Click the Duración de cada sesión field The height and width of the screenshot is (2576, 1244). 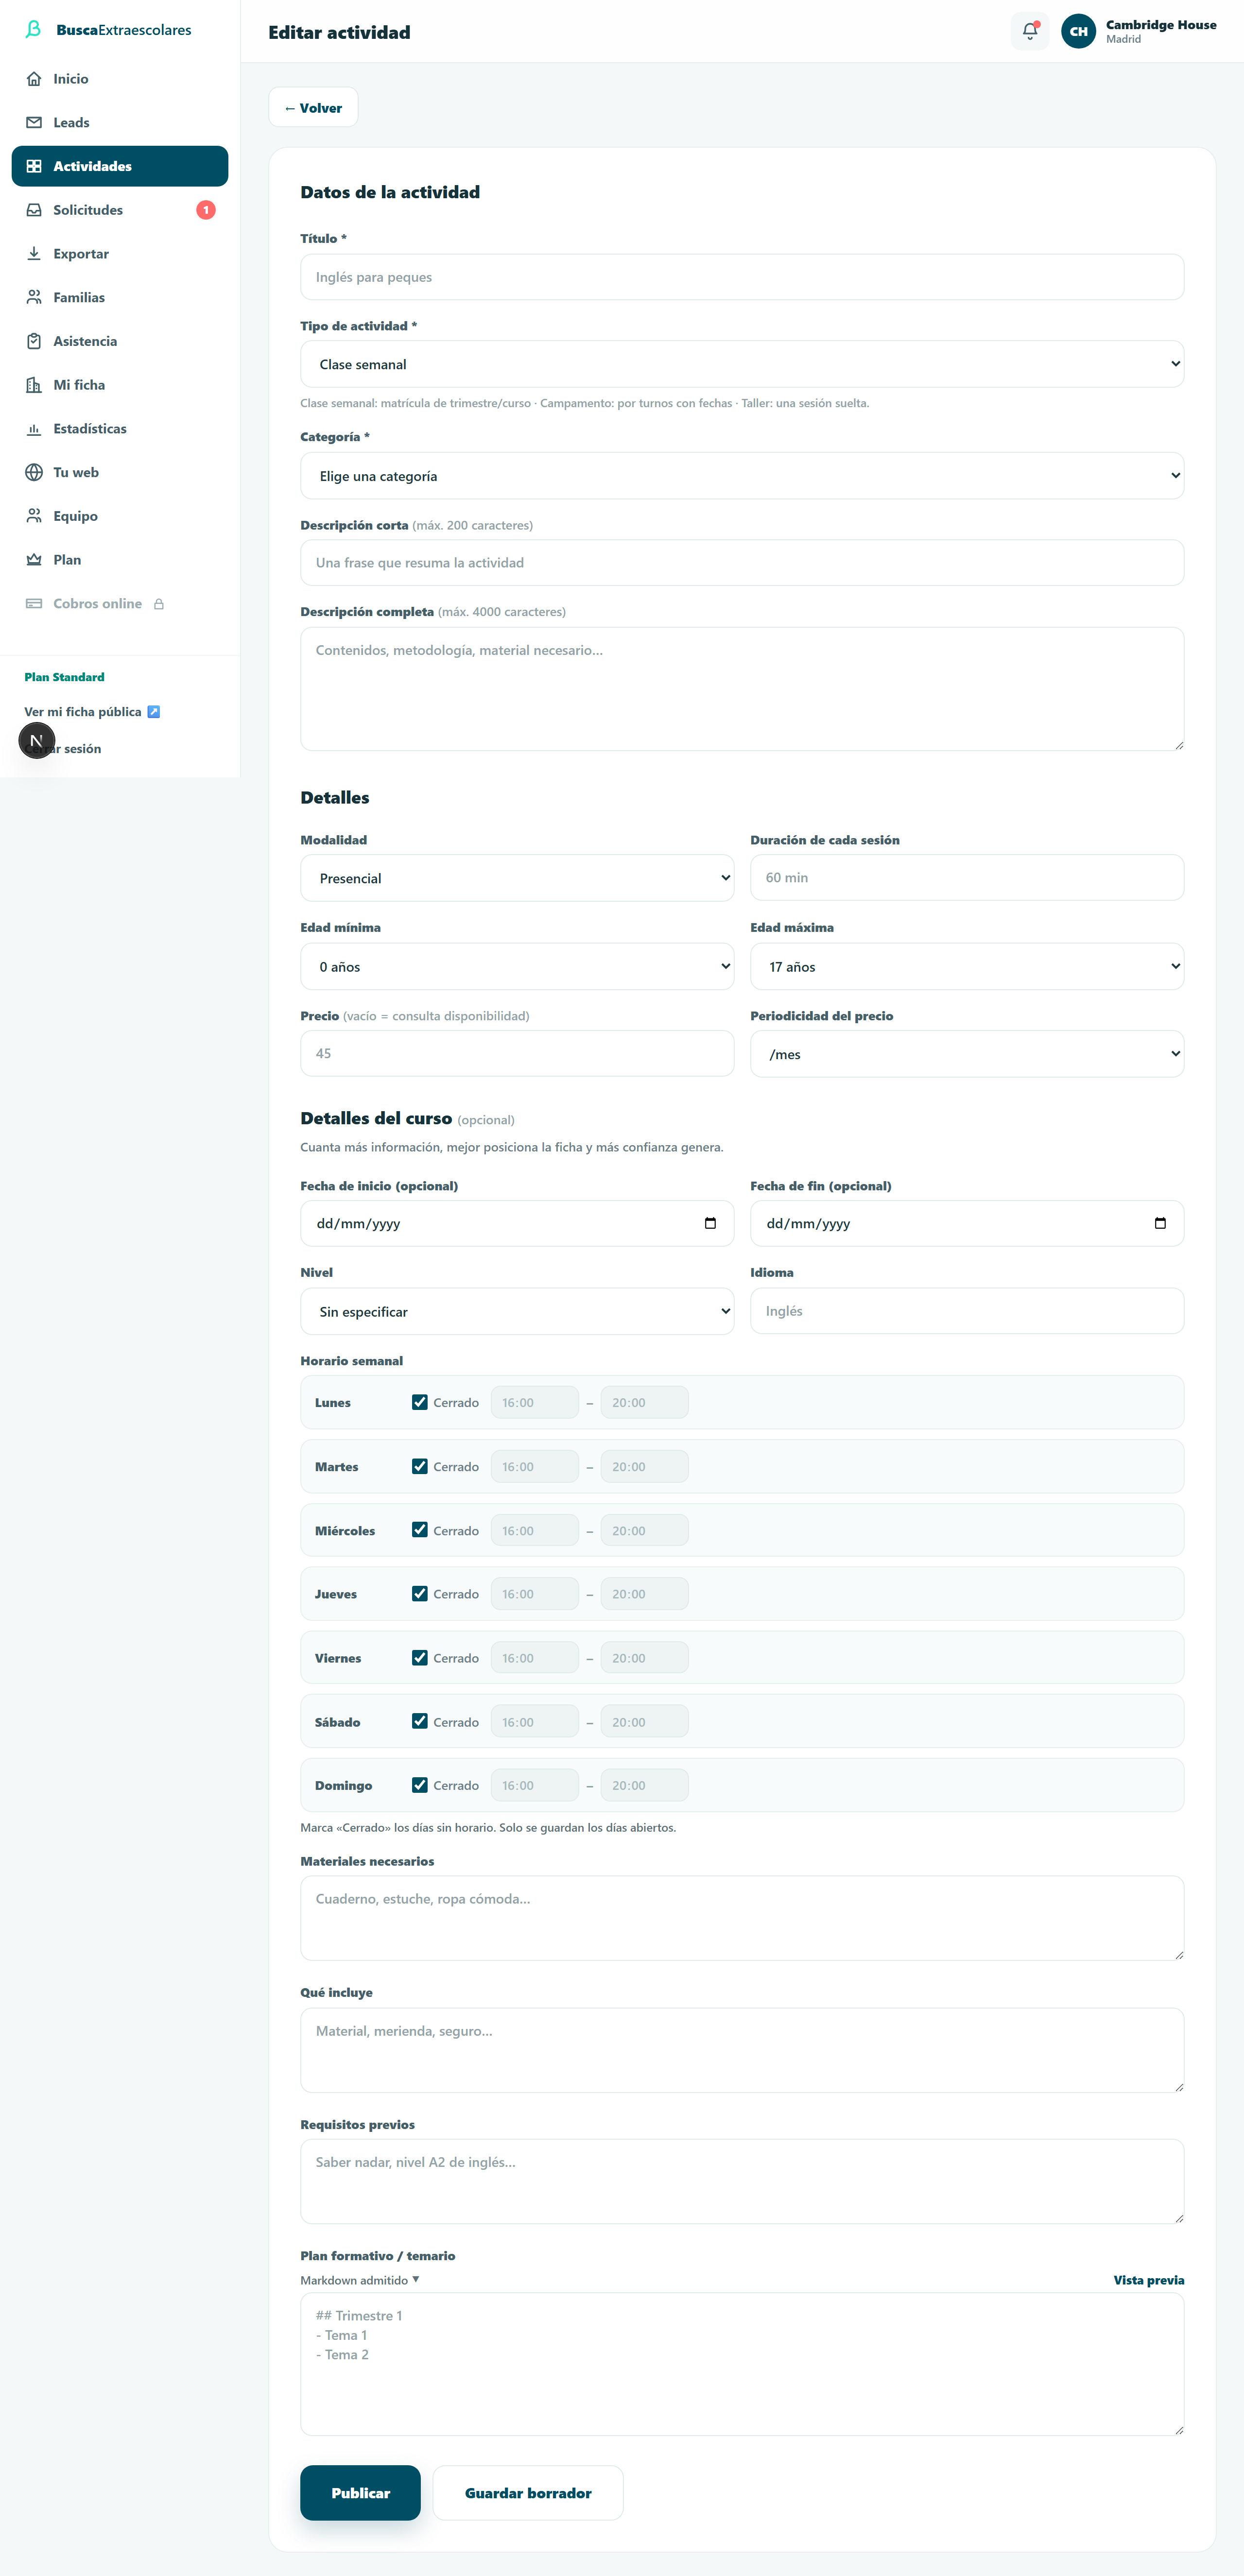pyautogui.click(x=967, y=877)
